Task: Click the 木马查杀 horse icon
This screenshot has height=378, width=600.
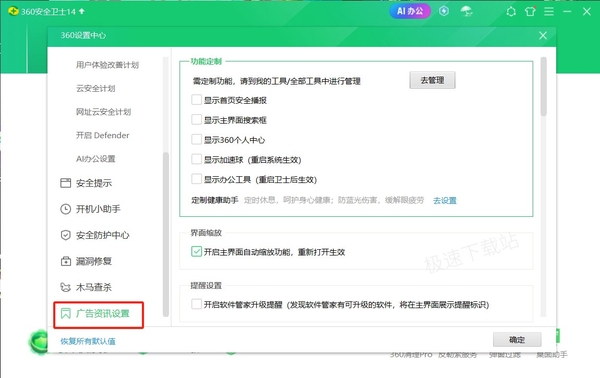Action: pyautogui.click(x=65, y=287)
